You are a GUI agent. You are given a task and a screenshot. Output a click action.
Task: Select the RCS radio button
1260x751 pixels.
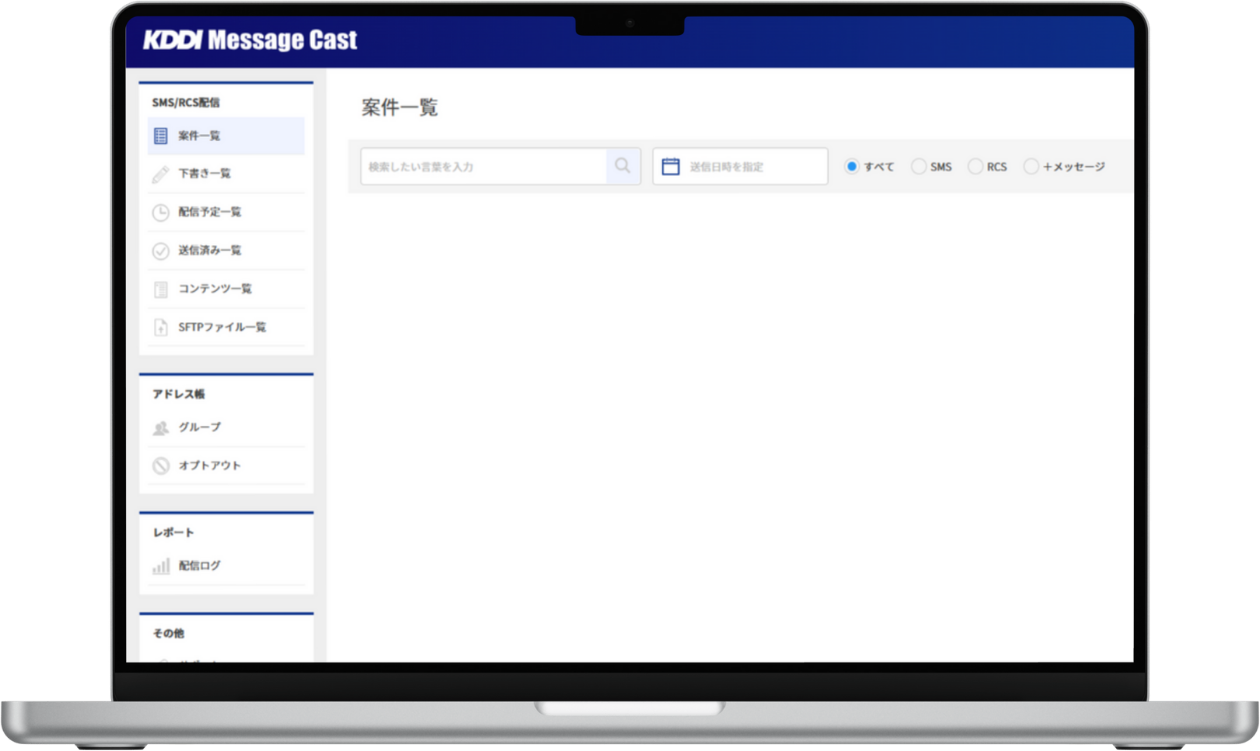tap(973, 166)
